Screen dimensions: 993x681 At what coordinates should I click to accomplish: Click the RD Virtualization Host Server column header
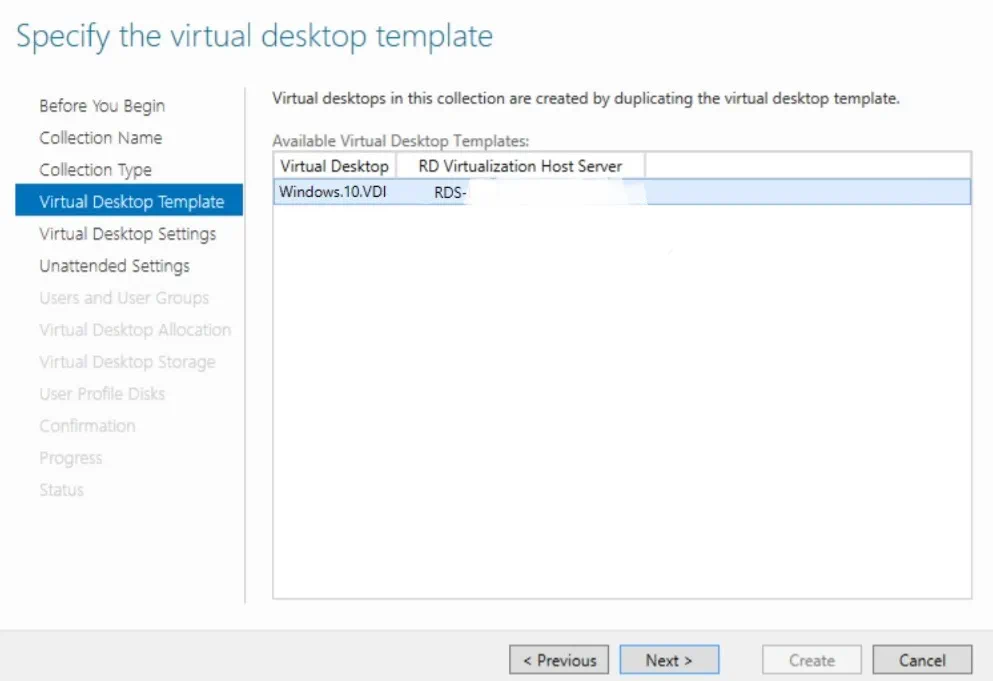519,166
